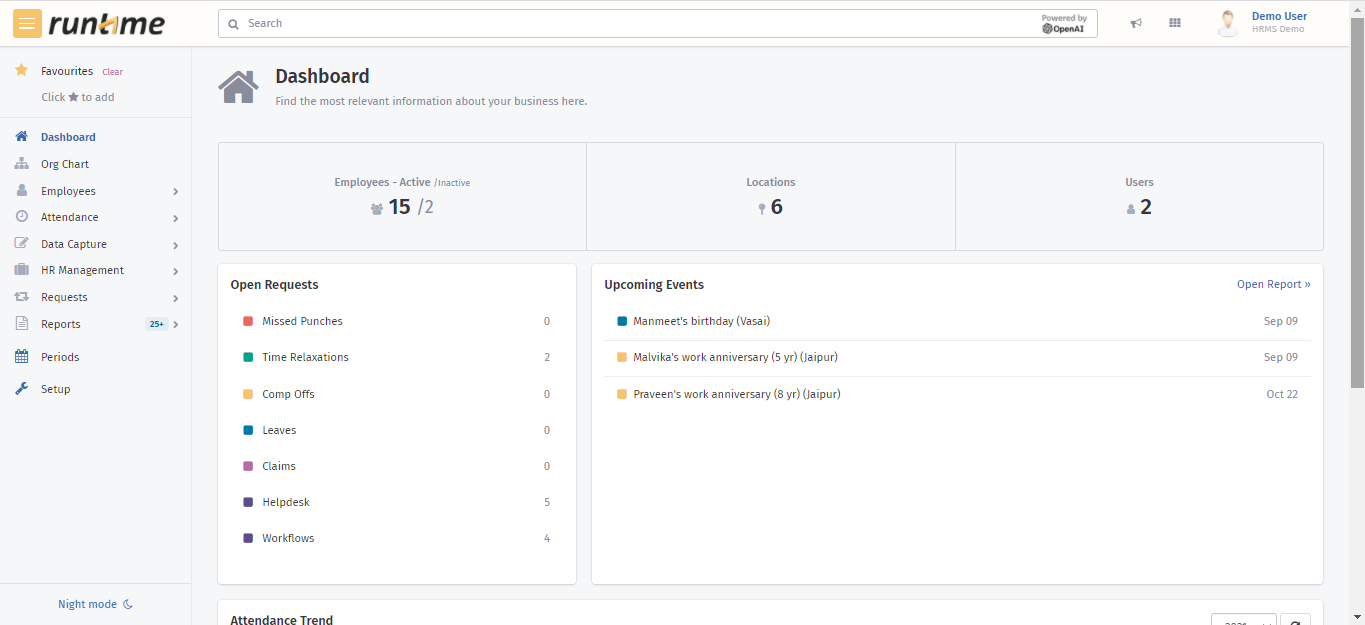Click the red Missed Punches color square
This screenshot has width=1365, height=625.
(248, 321)
